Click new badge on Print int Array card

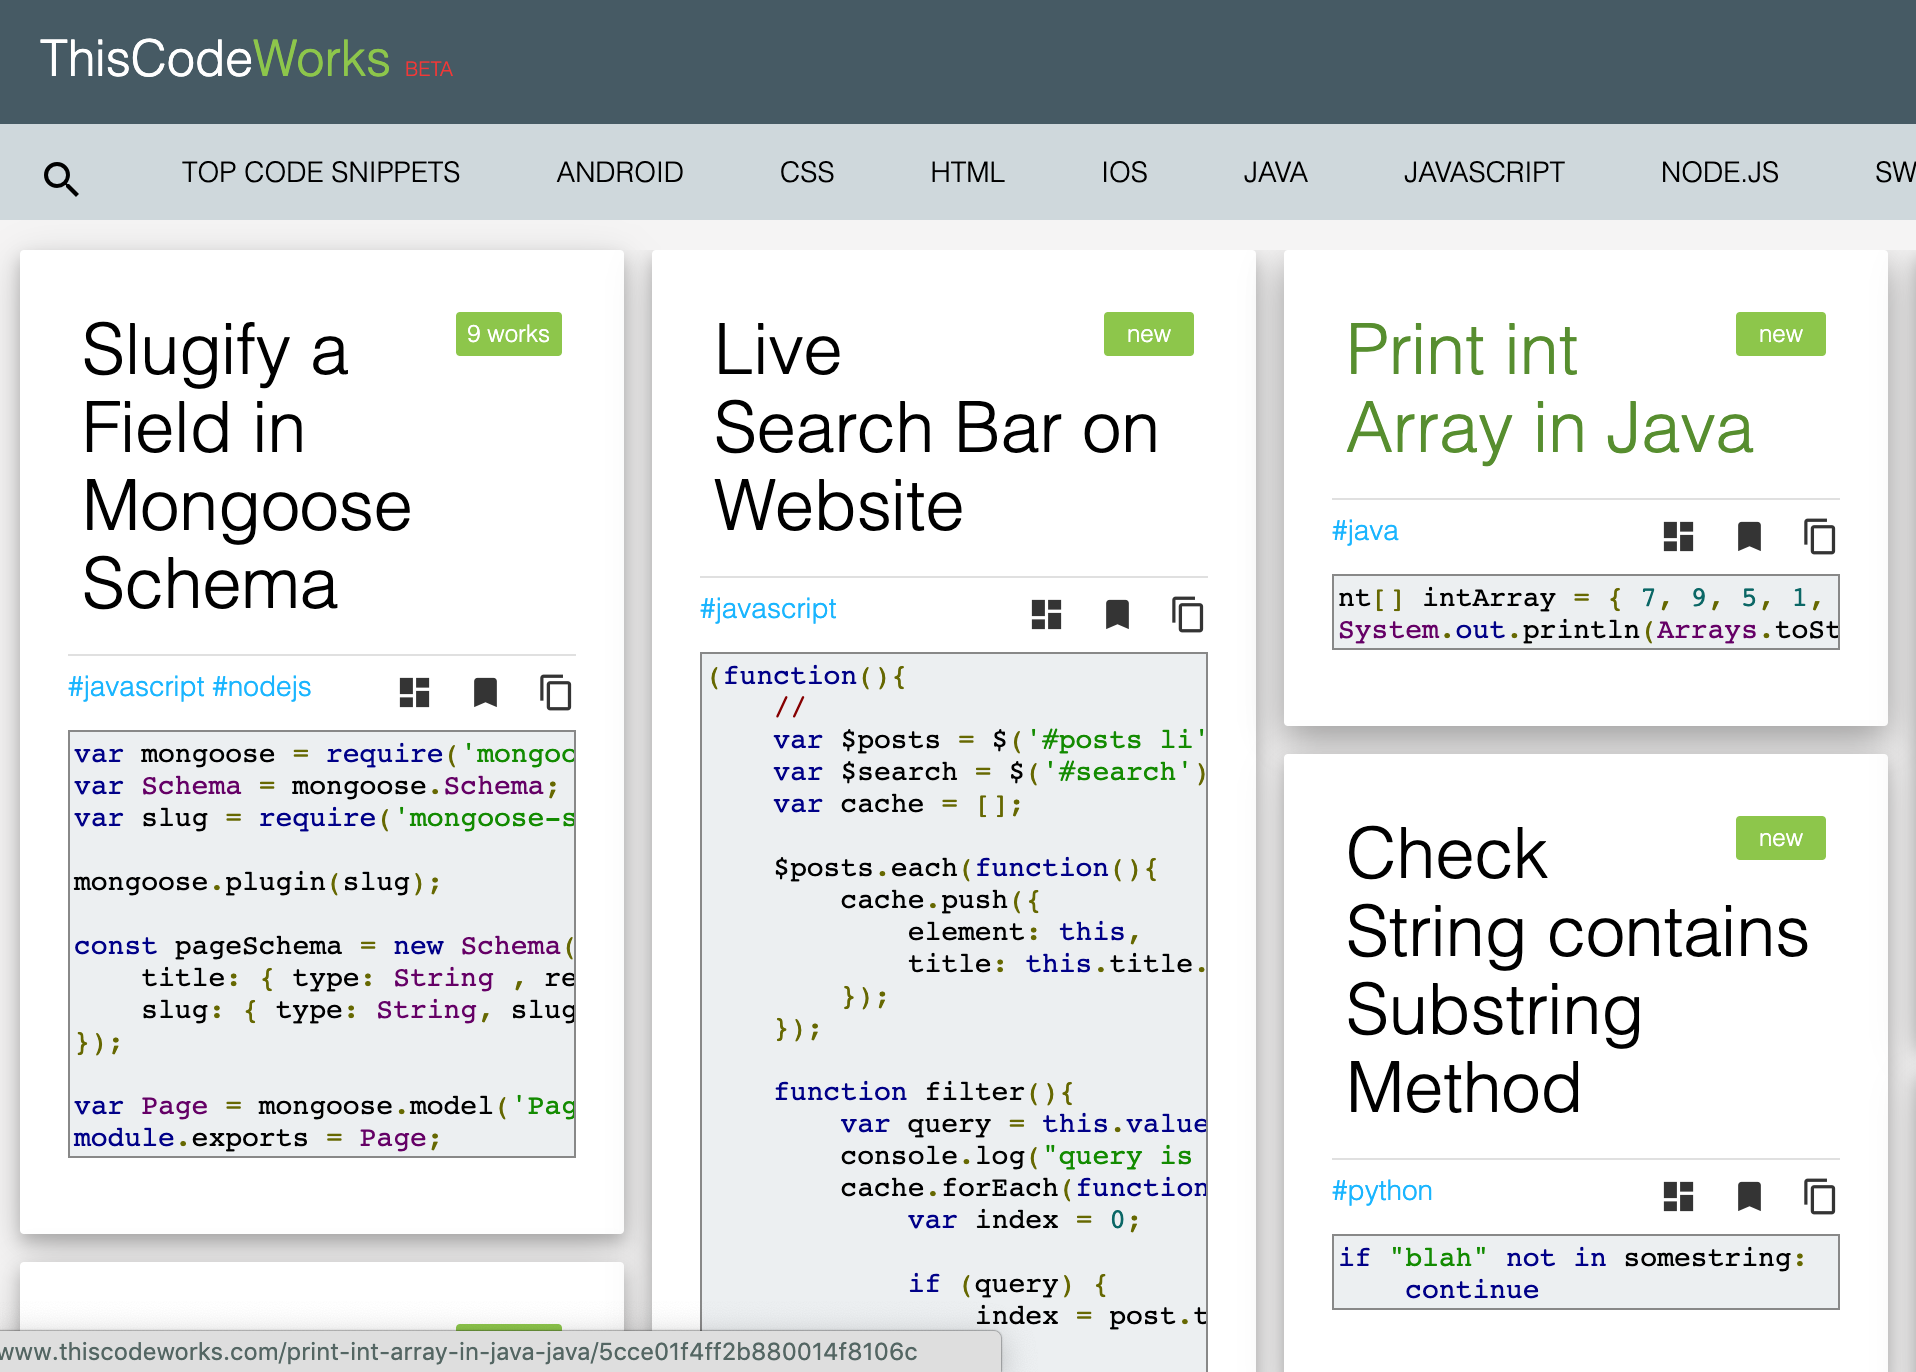point(1780,334)
